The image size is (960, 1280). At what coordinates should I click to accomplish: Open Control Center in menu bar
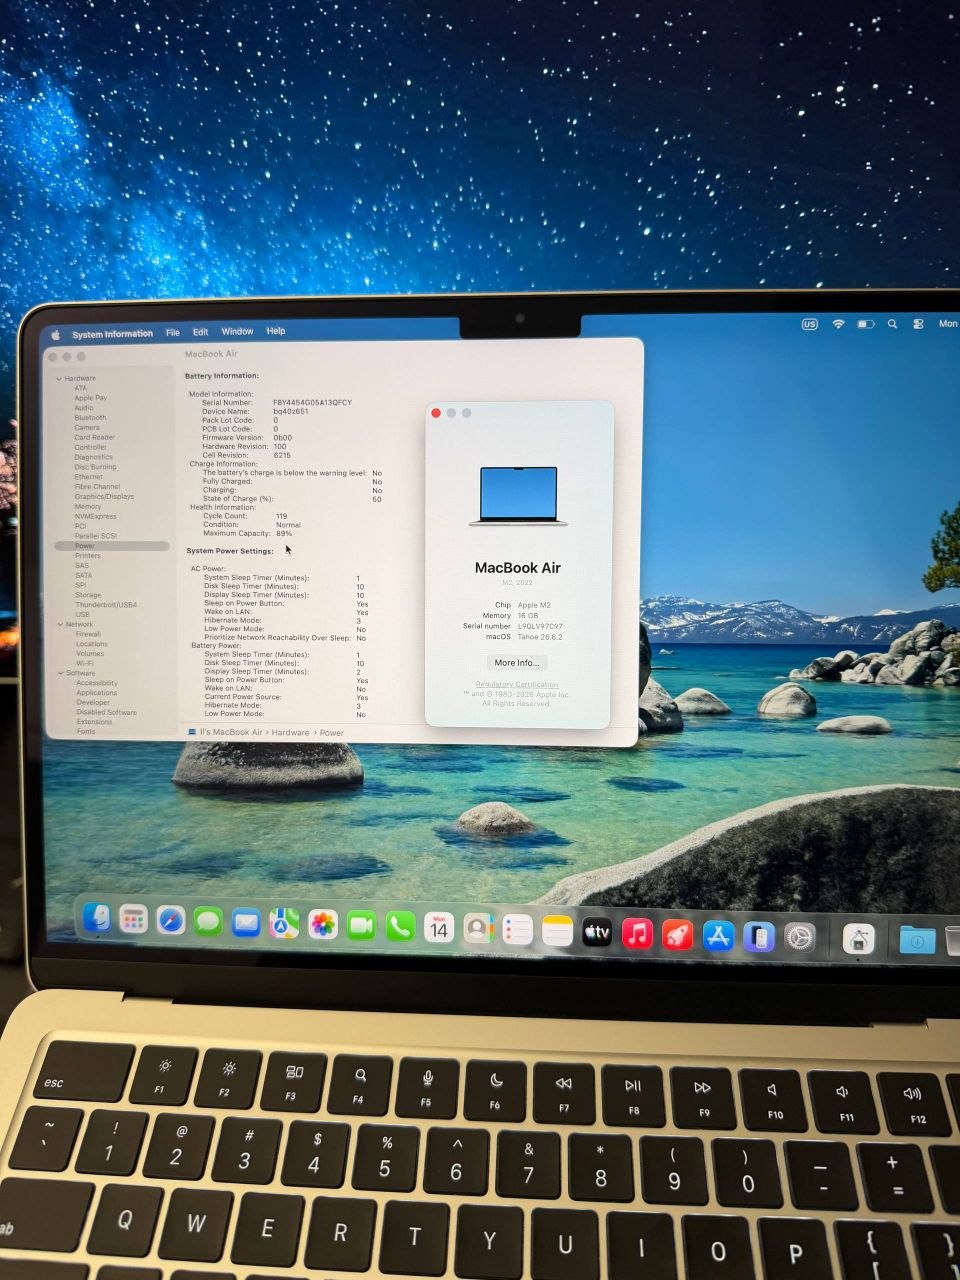coord(919,324)
